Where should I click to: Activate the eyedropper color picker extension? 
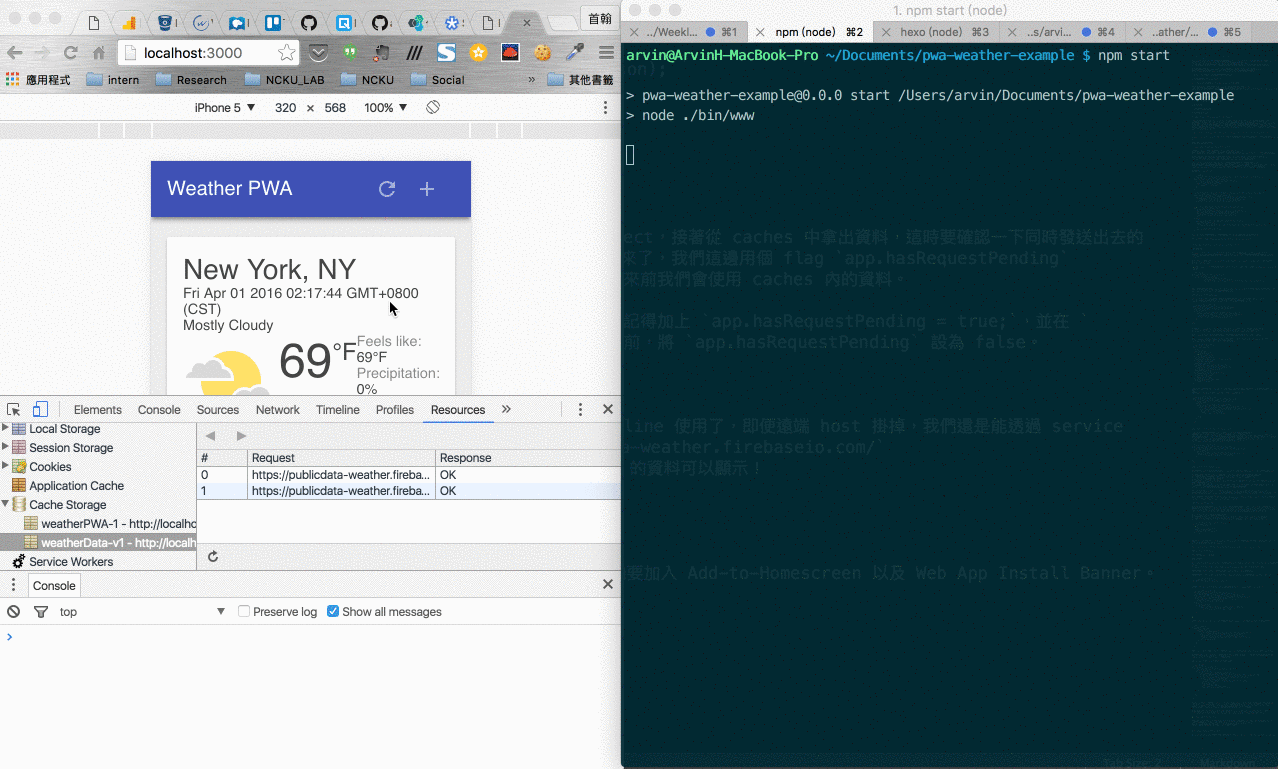click(x=574, y=53)
